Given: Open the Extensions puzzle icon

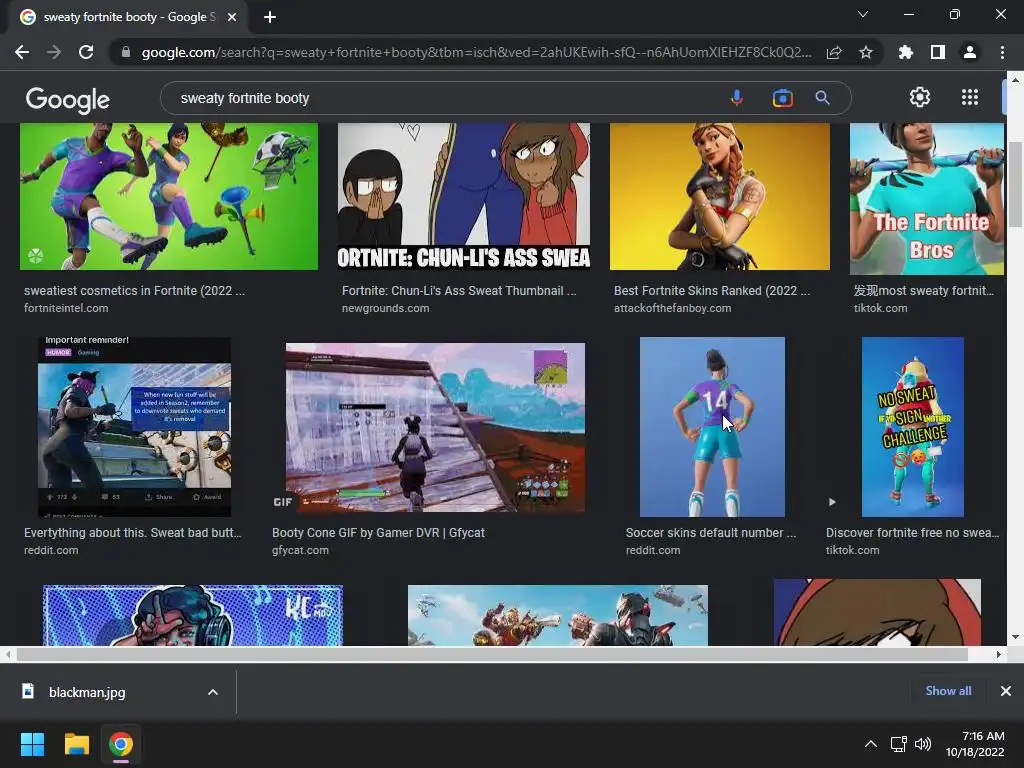Looking at the screenshot, I should click(906, 52).
